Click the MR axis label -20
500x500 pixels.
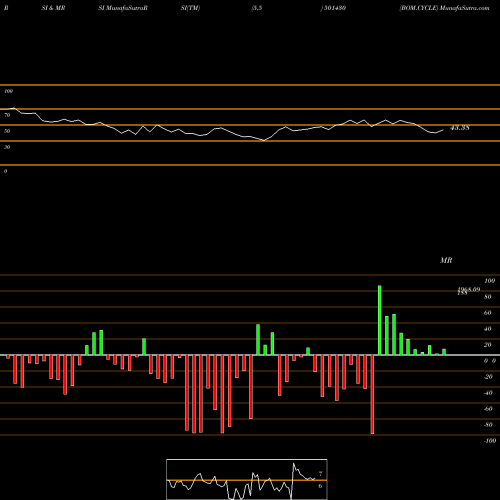pos(488,377)
